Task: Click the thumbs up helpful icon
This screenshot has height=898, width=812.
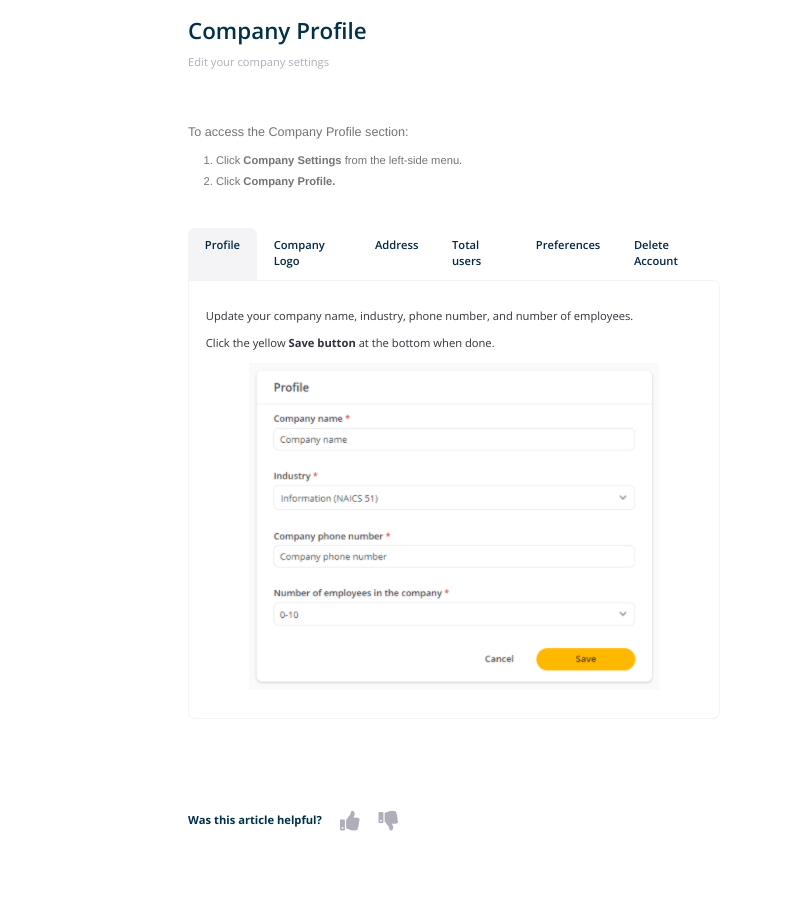Action: (349, 821)
